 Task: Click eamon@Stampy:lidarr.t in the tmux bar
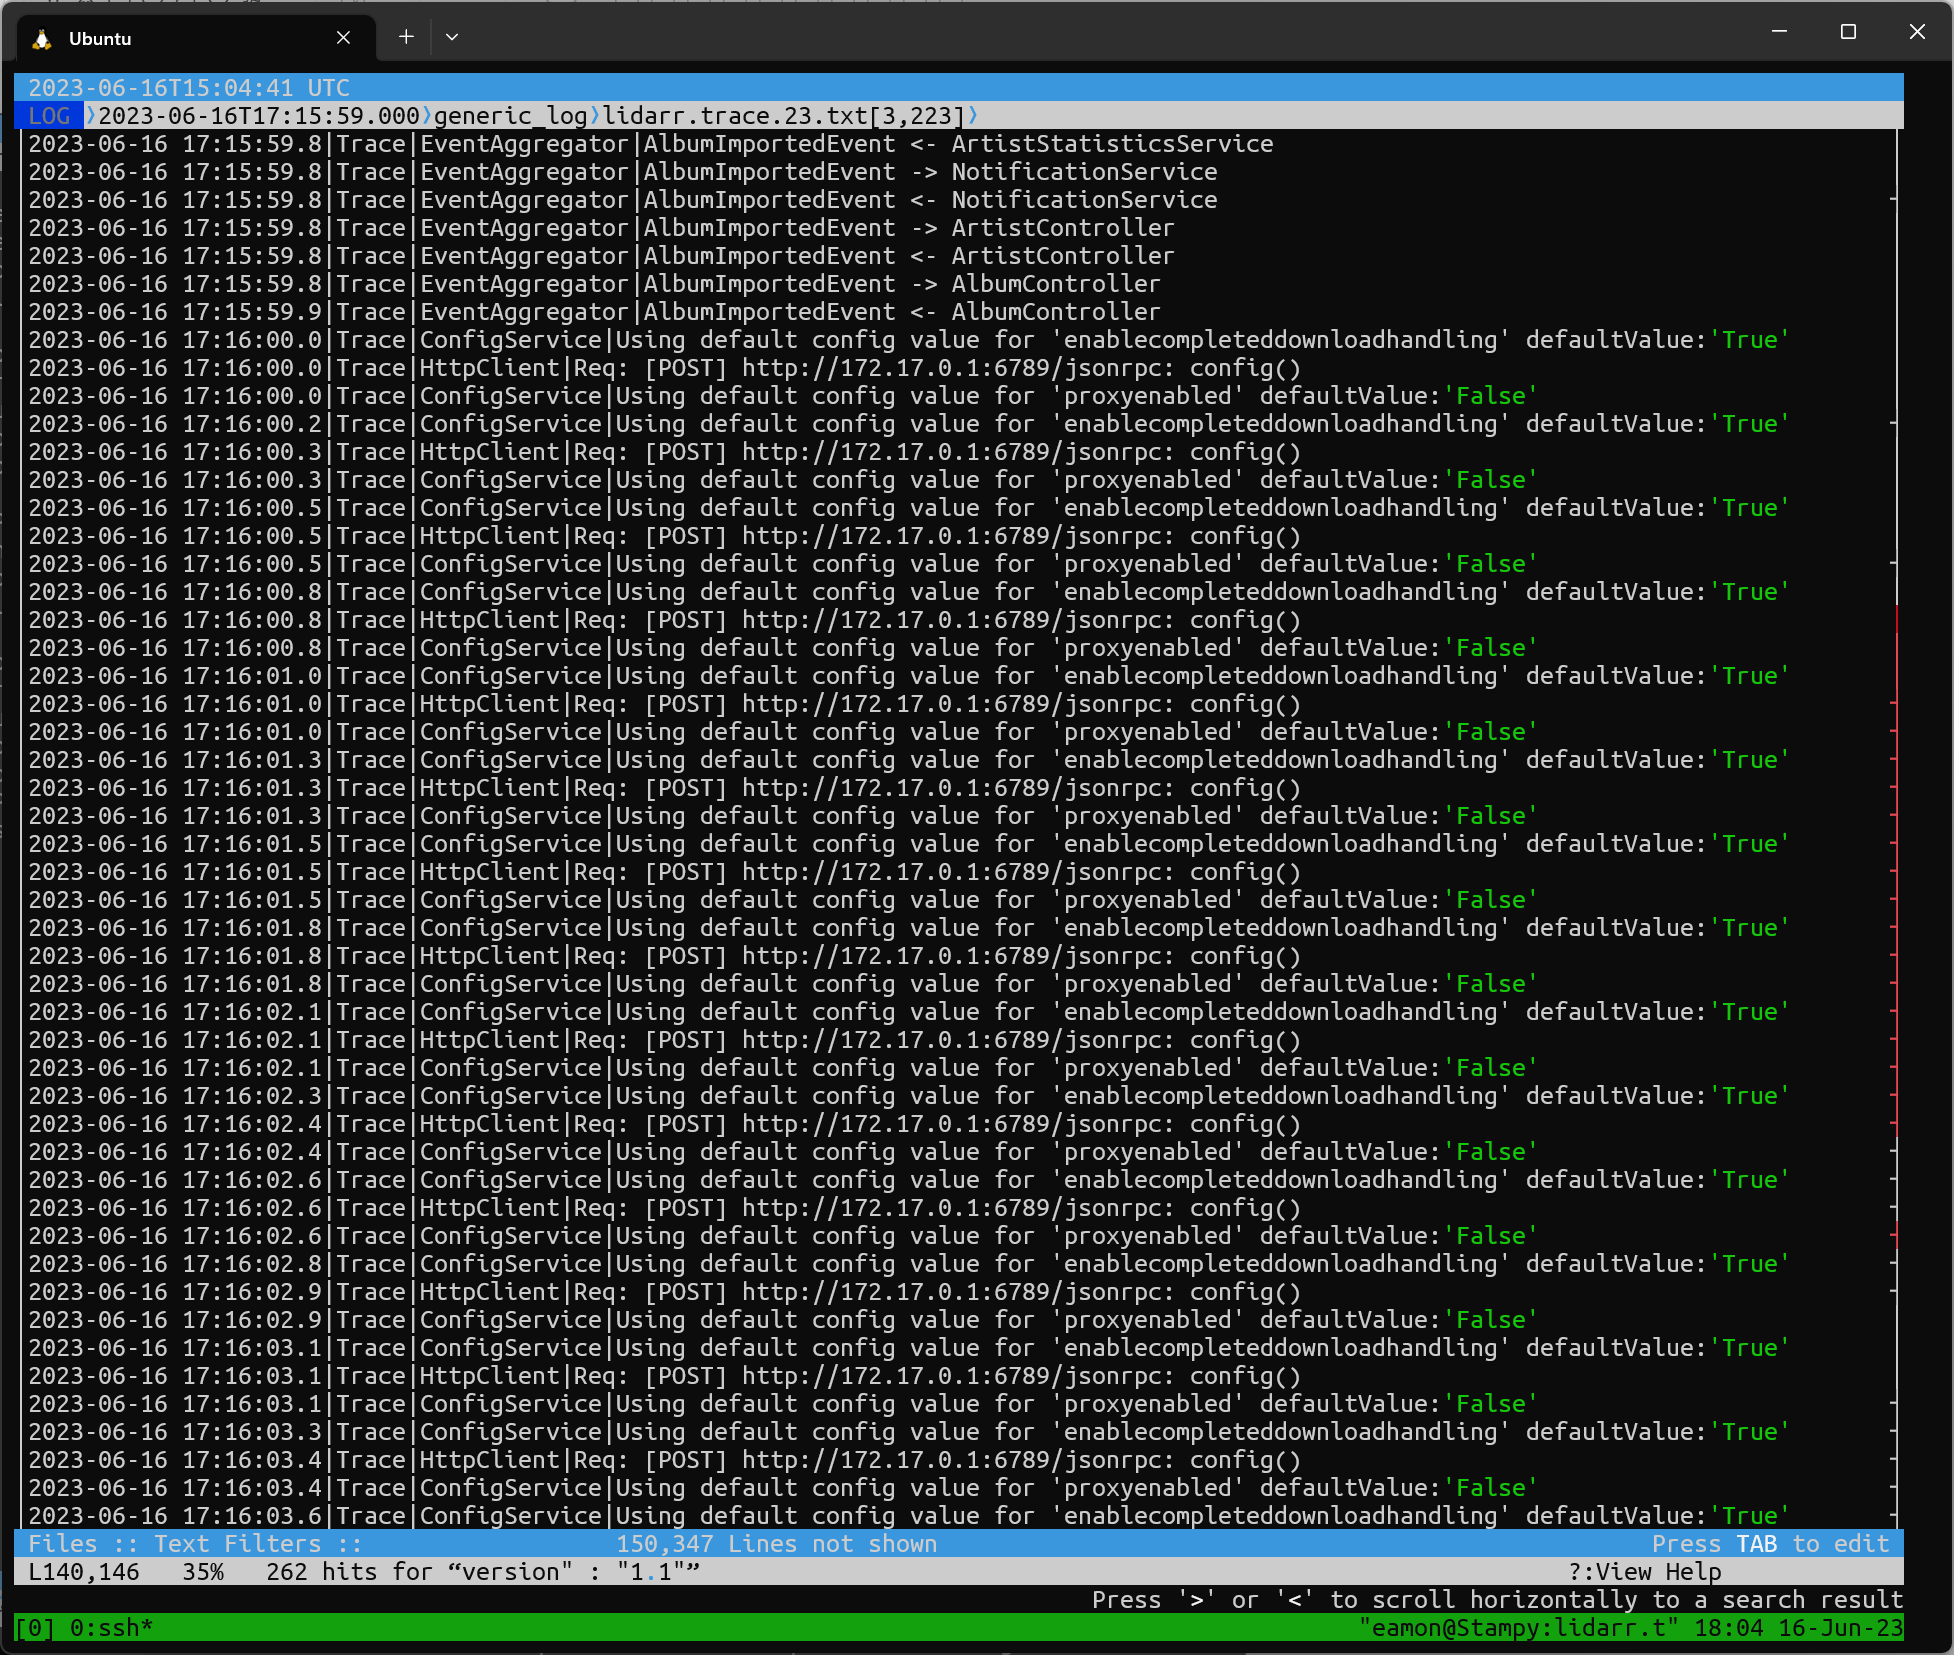coord(1521,1627)
